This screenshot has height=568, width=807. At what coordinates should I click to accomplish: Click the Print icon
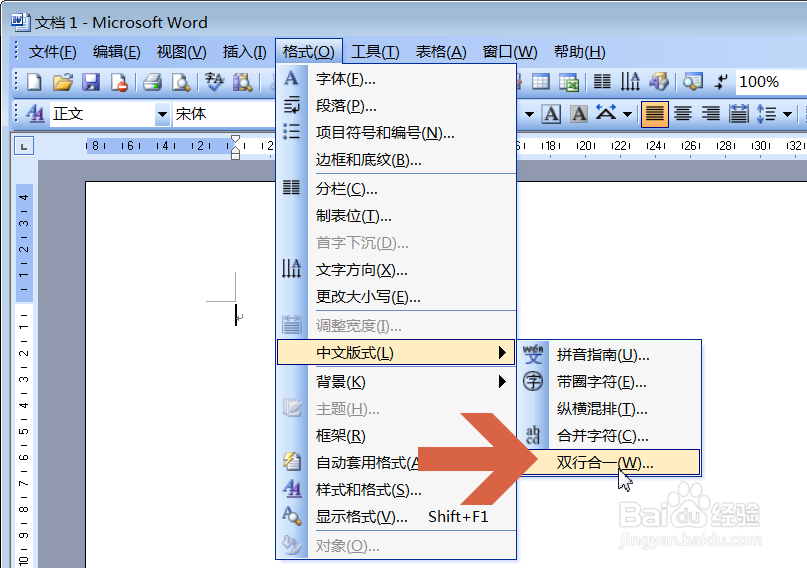click(153, 82)
